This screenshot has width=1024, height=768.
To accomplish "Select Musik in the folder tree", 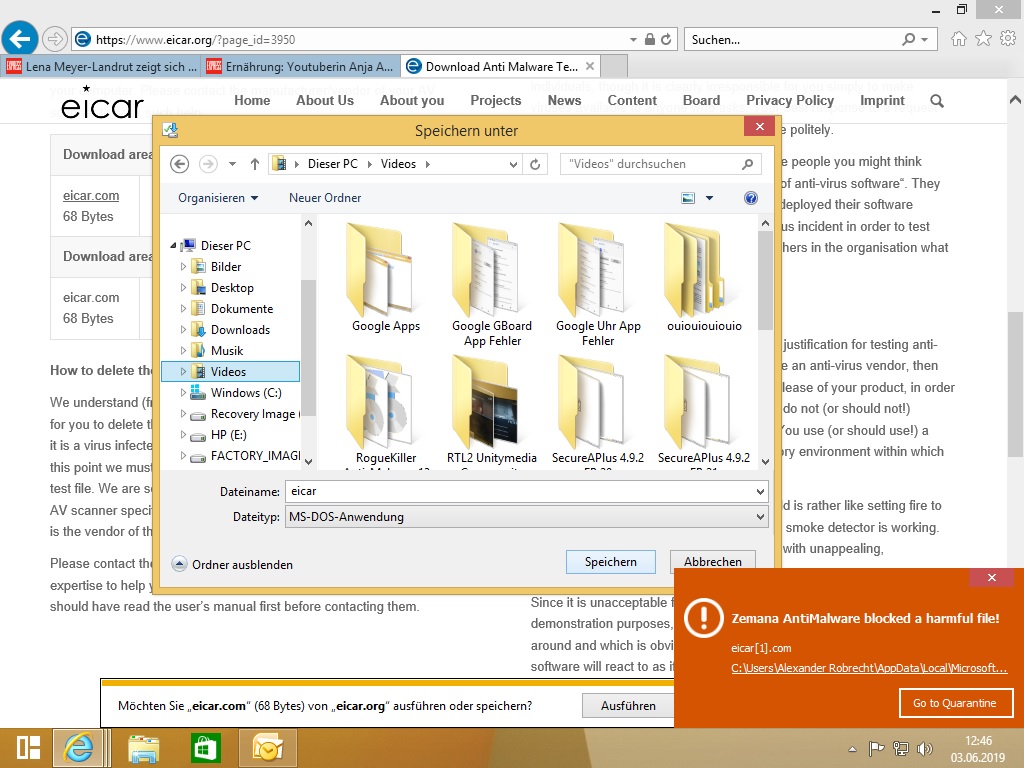I will tap(227, 351).
